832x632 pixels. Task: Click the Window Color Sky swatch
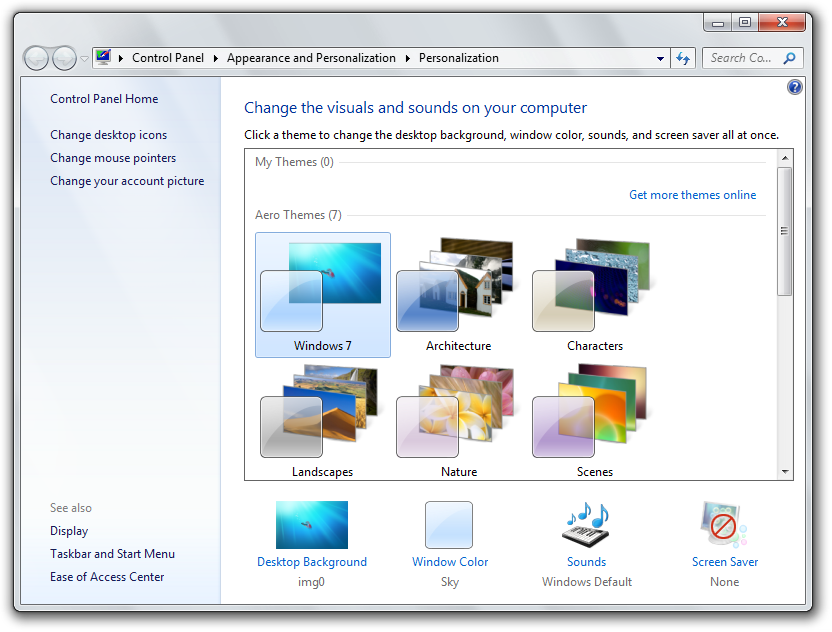449,524
